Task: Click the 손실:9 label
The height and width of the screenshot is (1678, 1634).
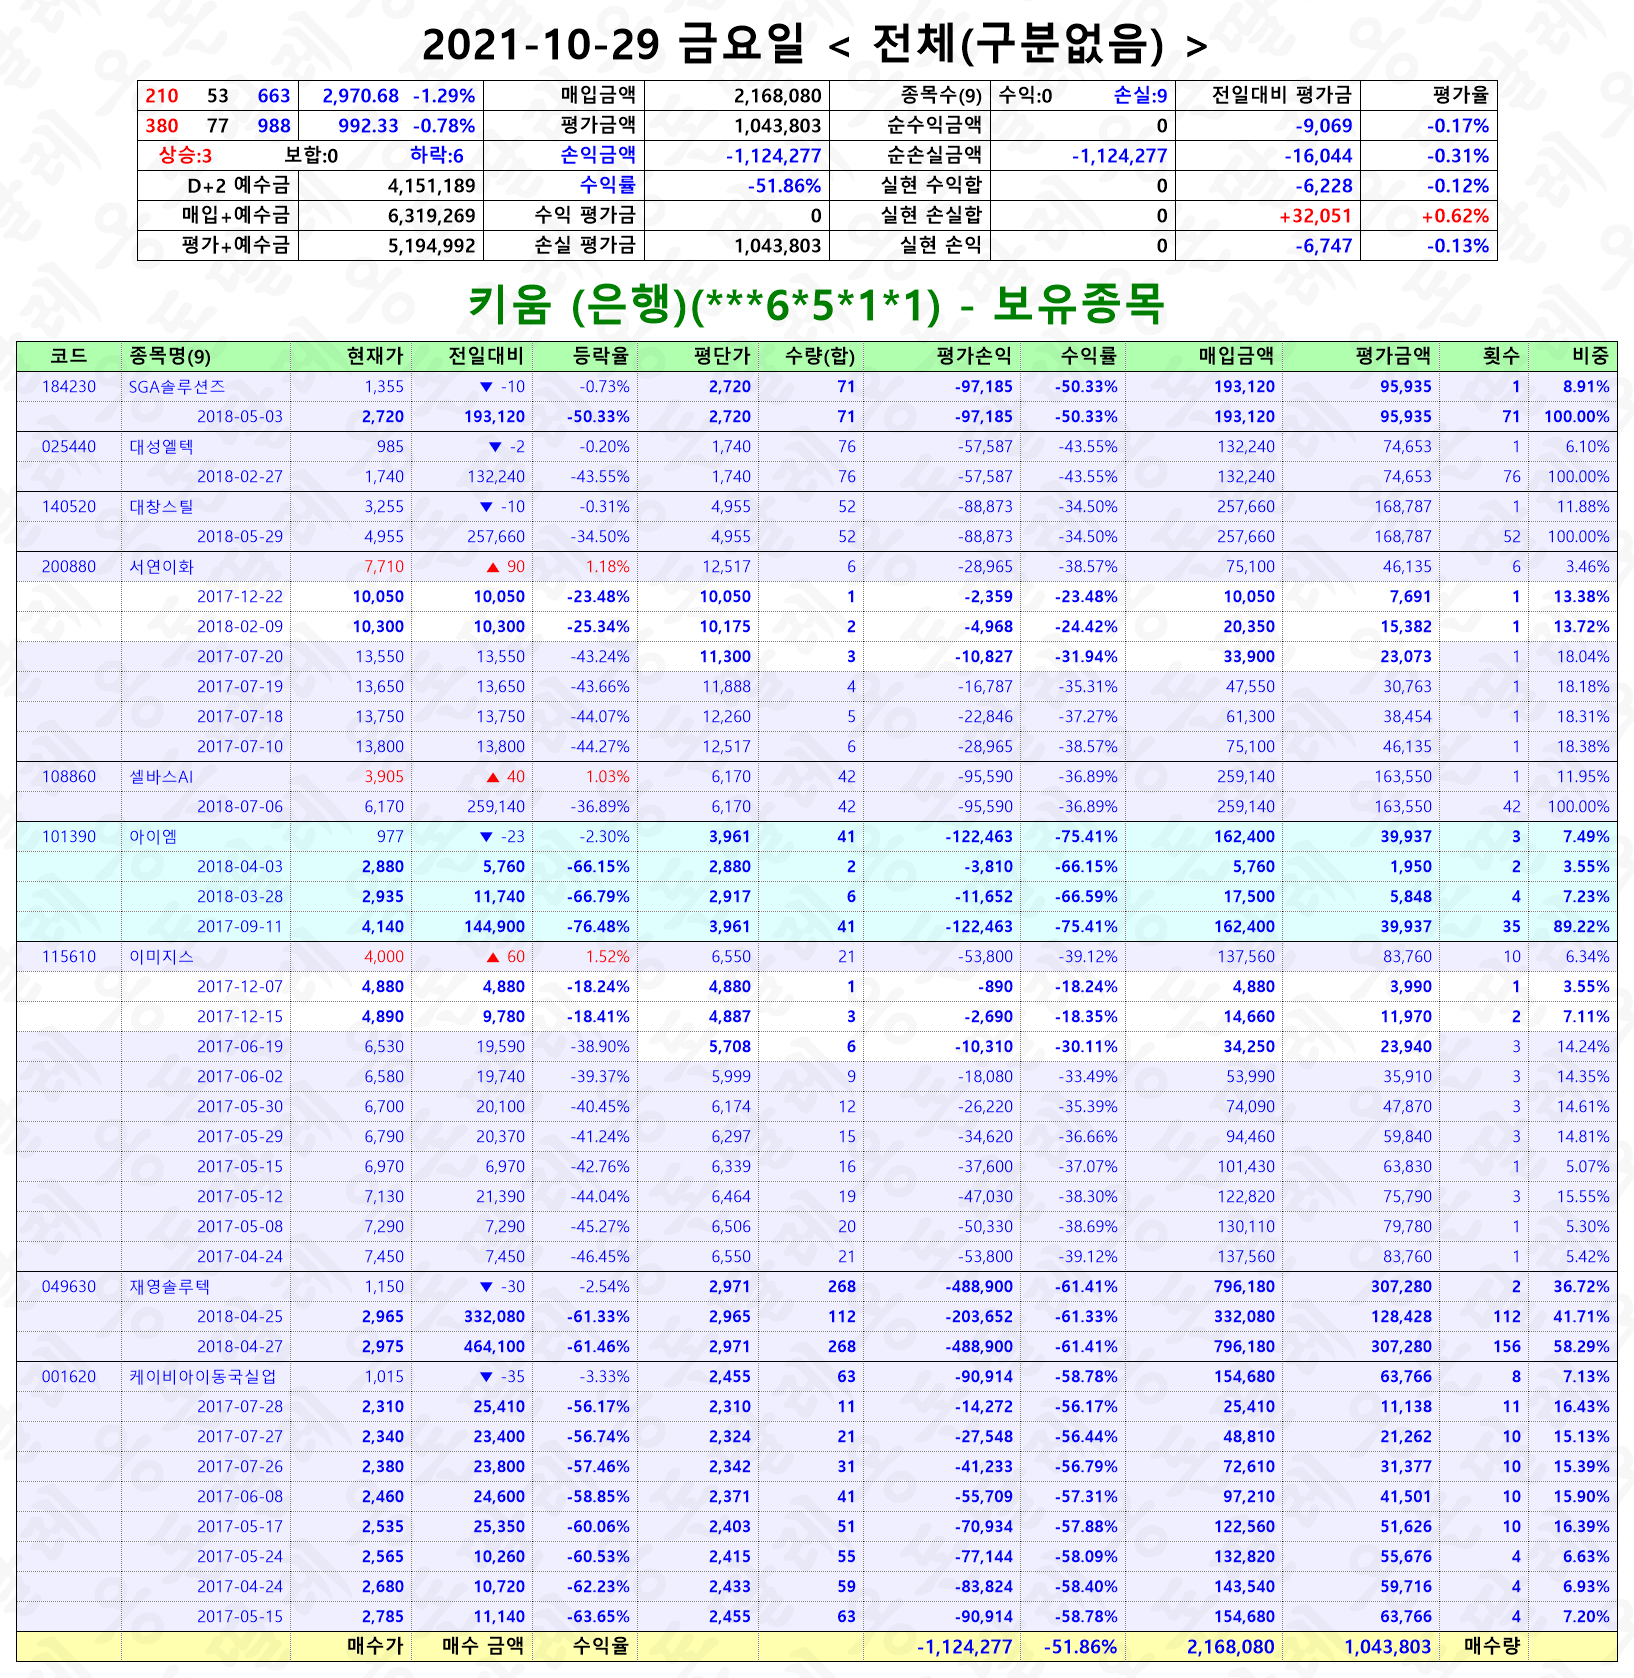Action: pos(1140,95)
